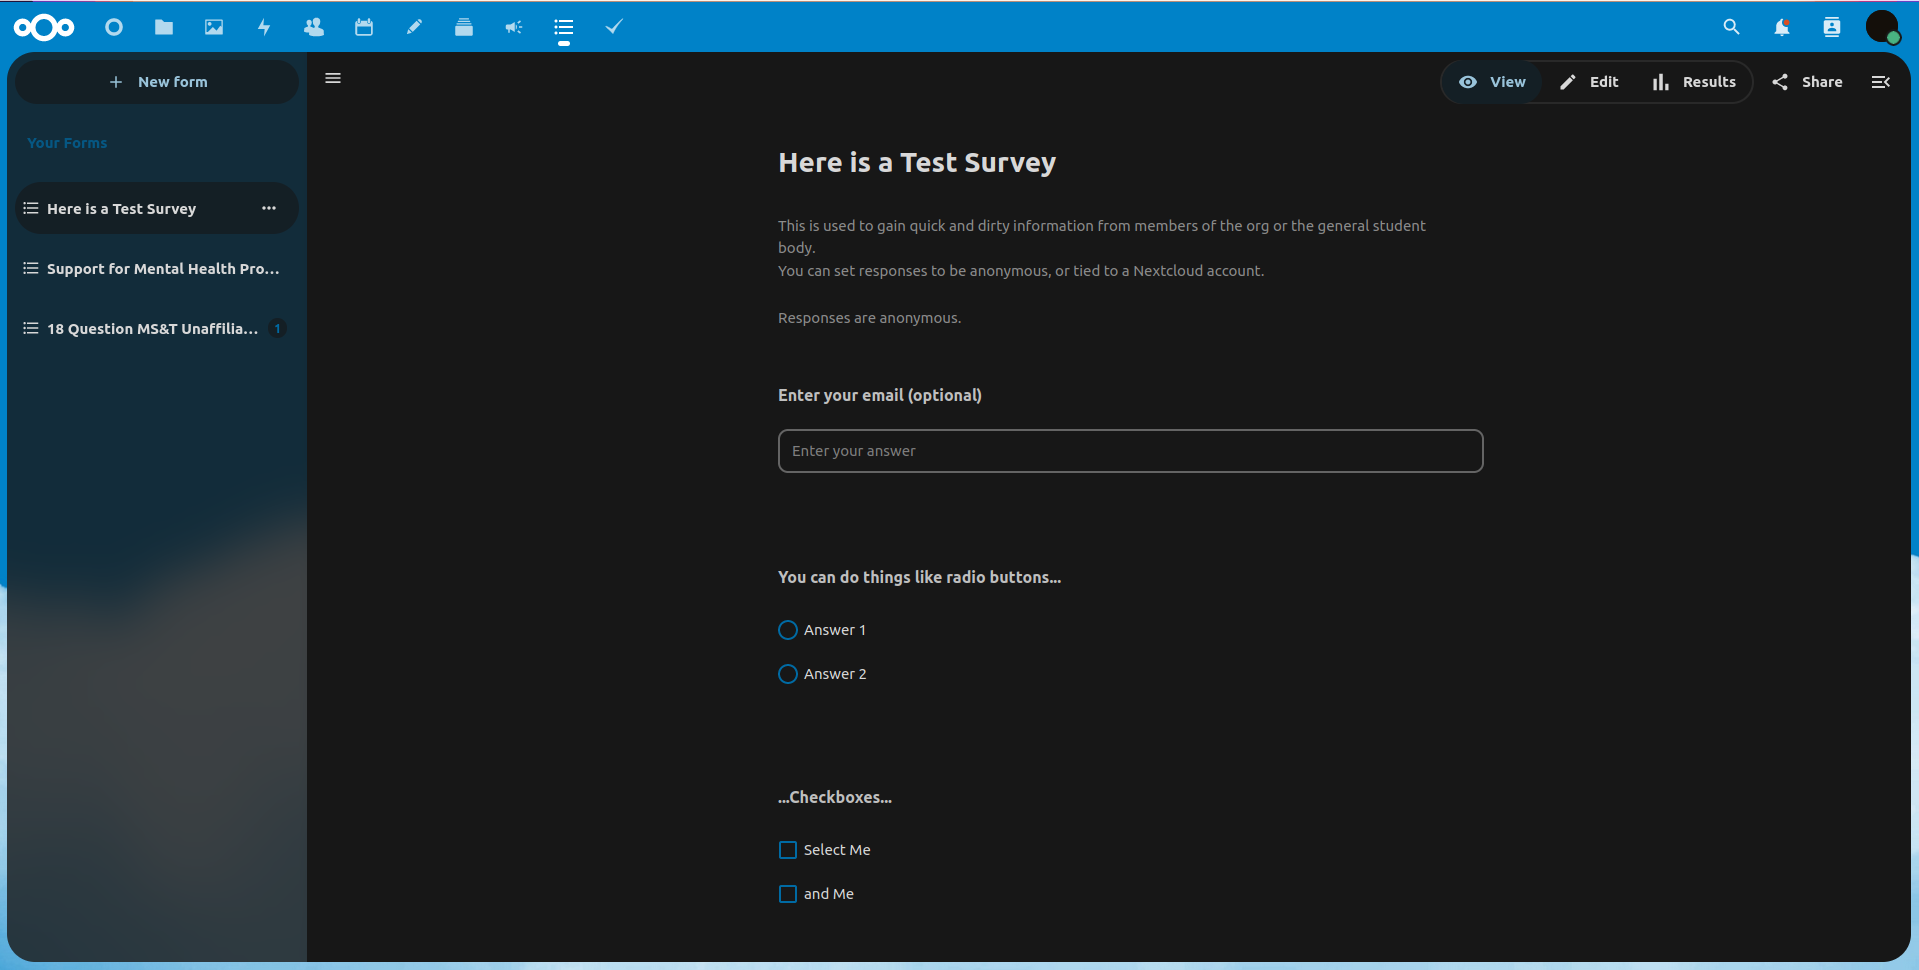
Task: Click into the email answer field
Action: point(1129,451)
